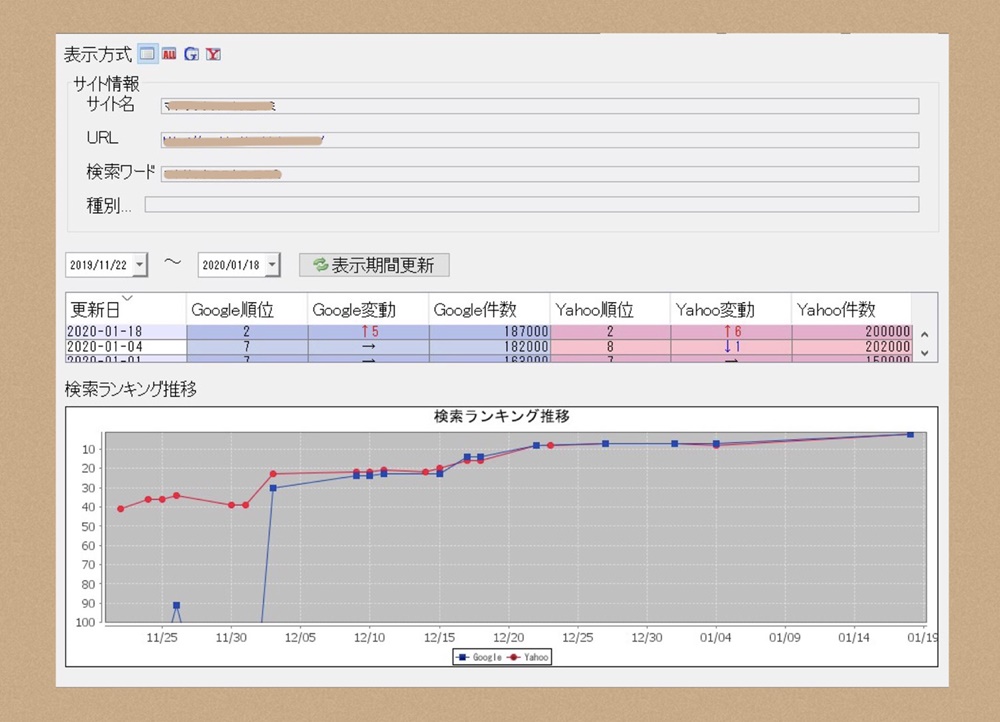Switch to the red ALL display mode

[169, 54]
